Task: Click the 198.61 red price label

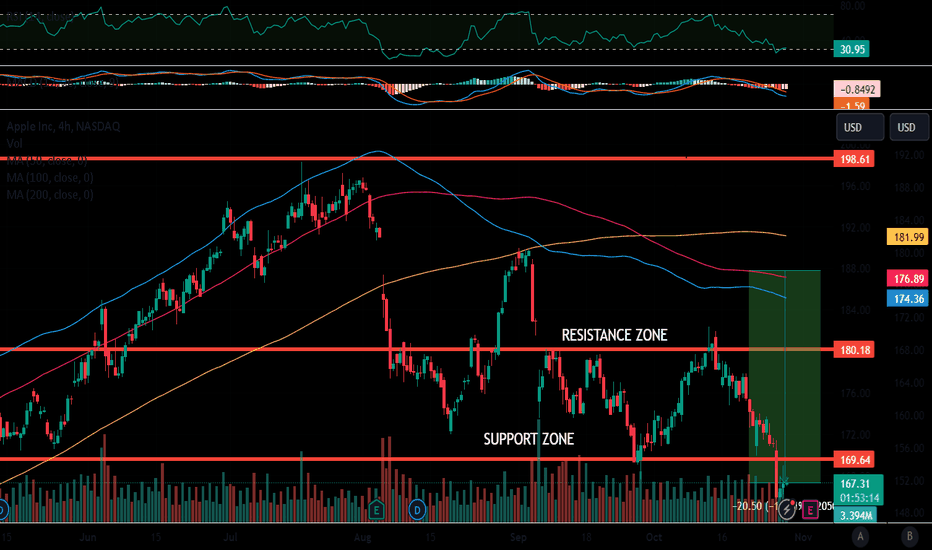Action: [x=854, y=159]
